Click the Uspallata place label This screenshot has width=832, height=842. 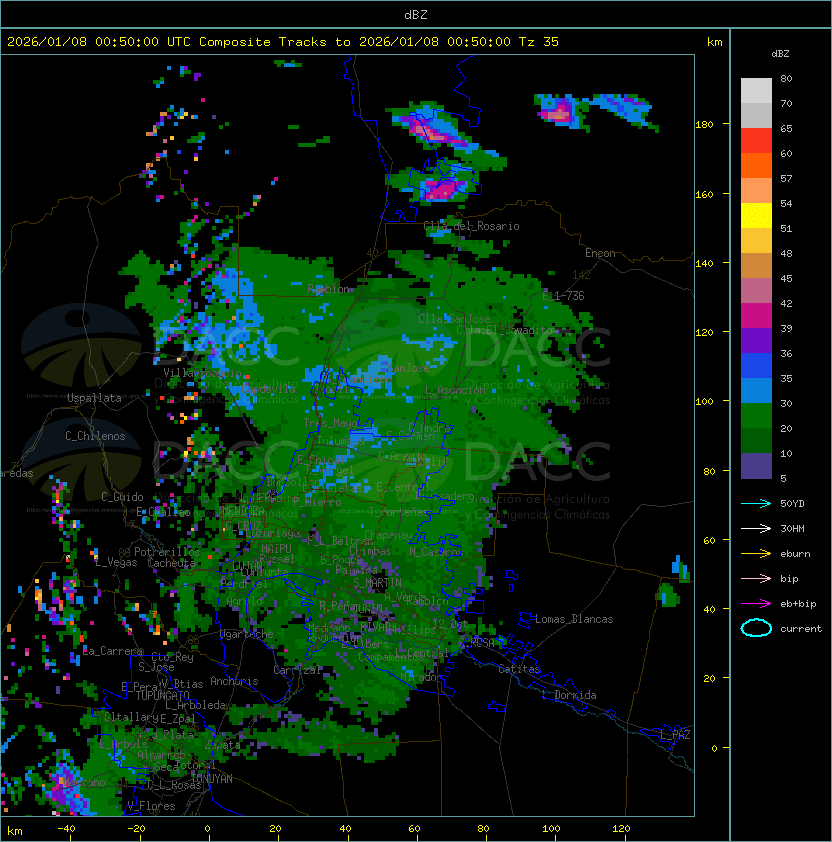(94, 398)
